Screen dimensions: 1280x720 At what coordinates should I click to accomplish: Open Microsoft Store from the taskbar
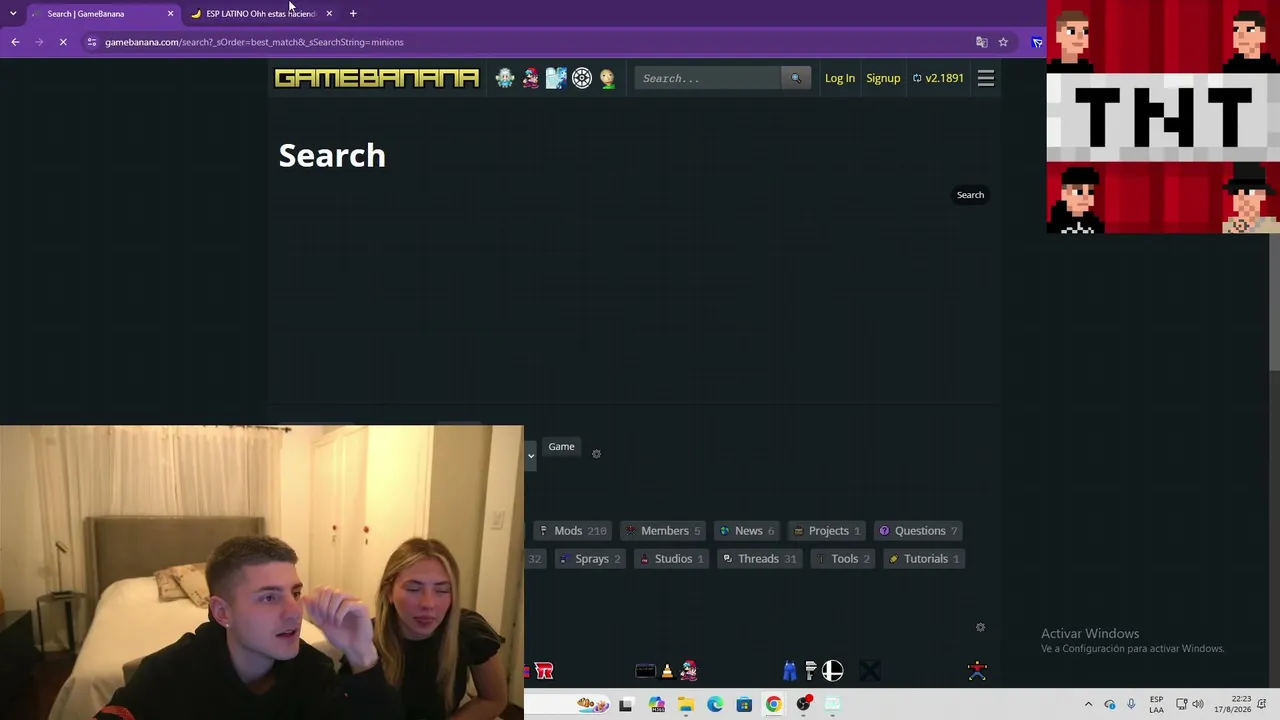pyautogui.click(x=744, y=705)
